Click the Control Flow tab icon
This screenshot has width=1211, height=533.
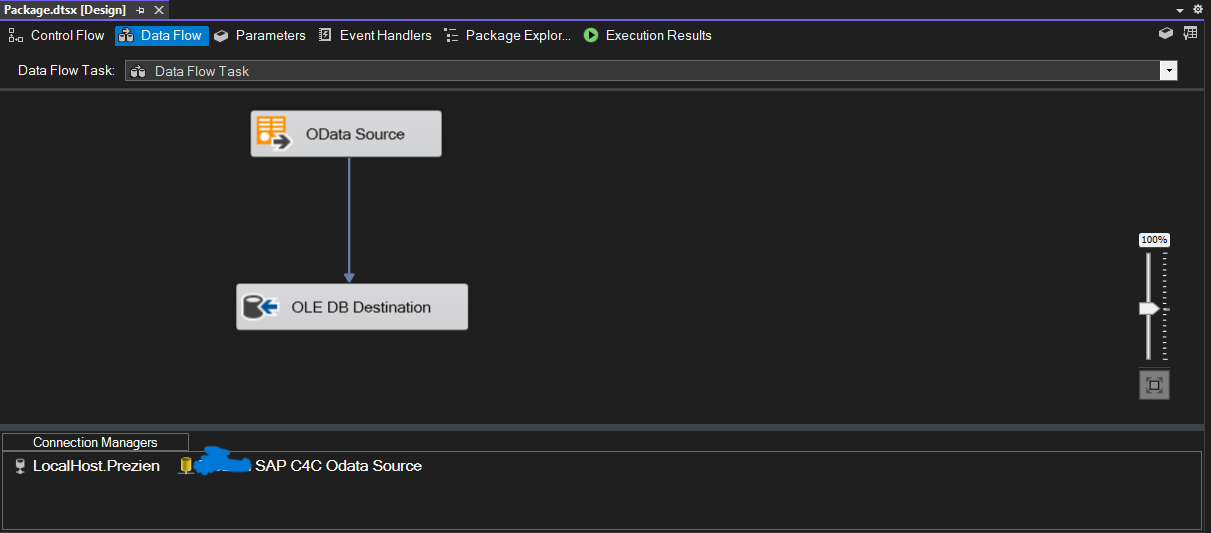coord(16,35)
